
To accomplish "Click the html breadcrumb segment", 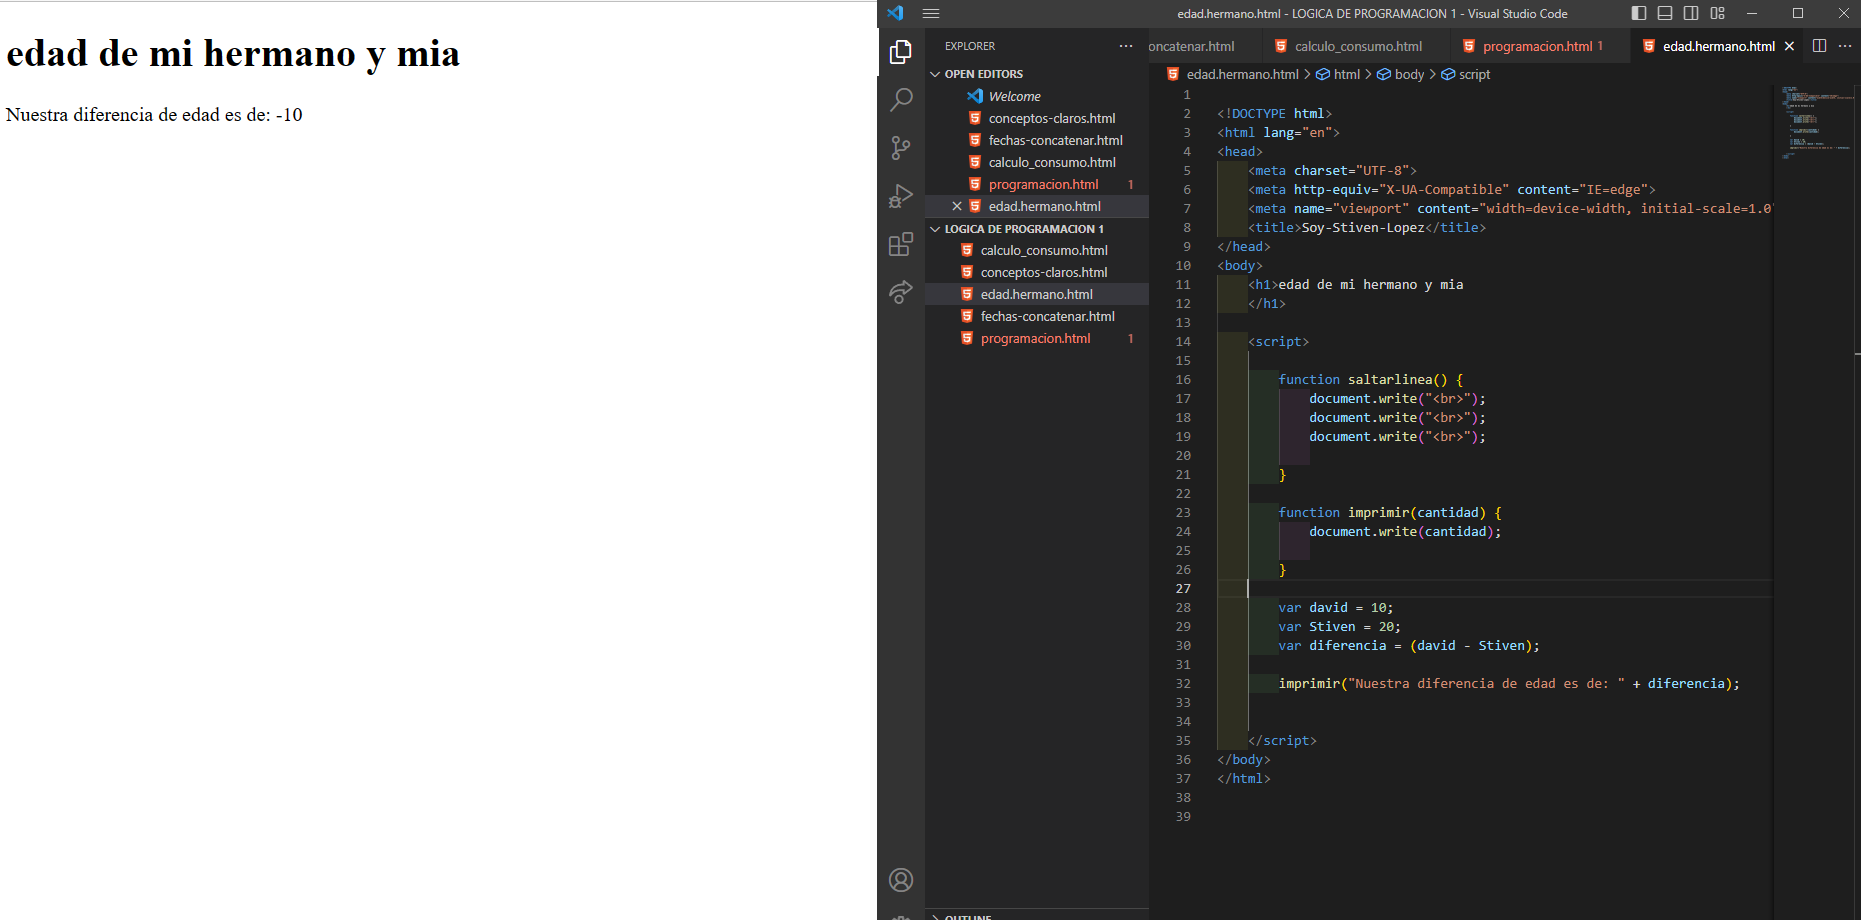I will coord(1338,74).
